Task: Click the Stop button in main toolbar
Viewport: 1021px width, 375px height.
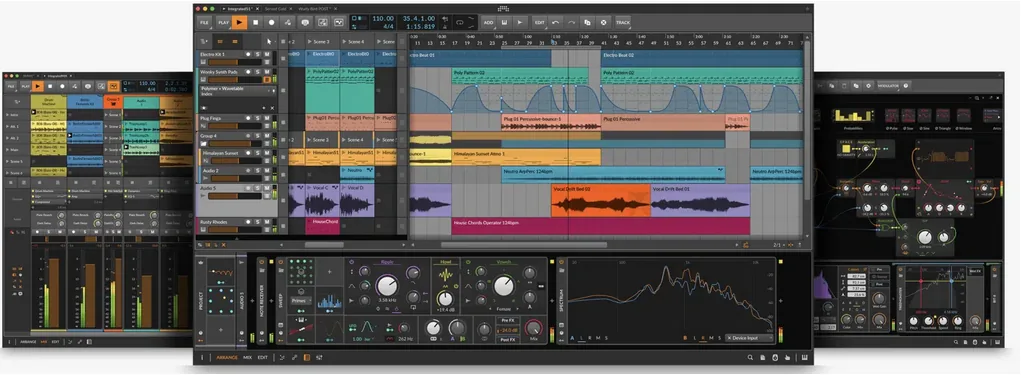Action: pos(255,22)
